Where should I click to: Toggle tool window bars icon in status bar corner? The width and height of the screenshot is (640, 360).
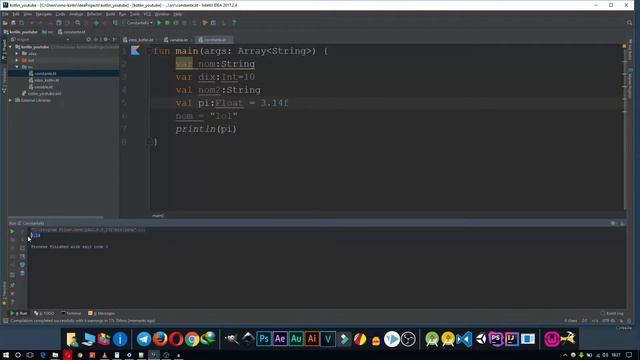[x=5, y=321]
